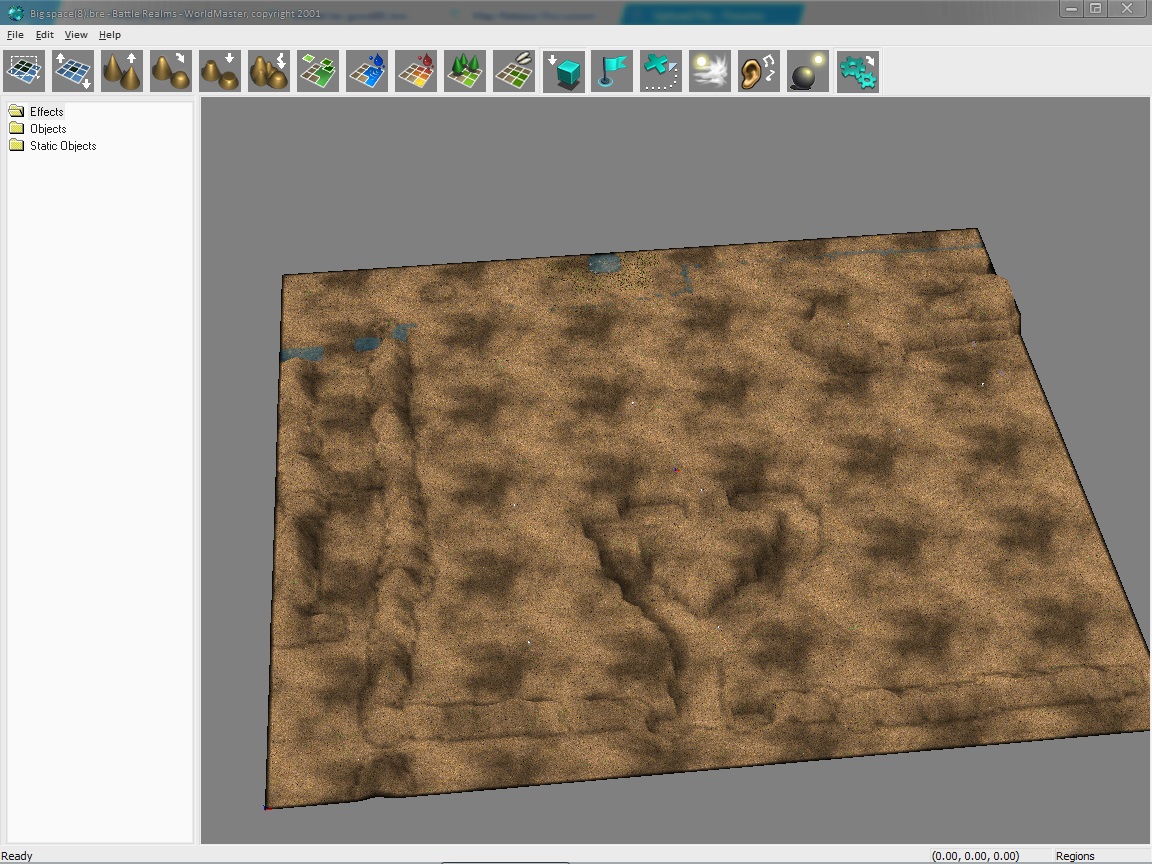The height and width of the screenshot is (864, 1152).
Task: Activate the place object cube tool
Action: coord(564,71)
